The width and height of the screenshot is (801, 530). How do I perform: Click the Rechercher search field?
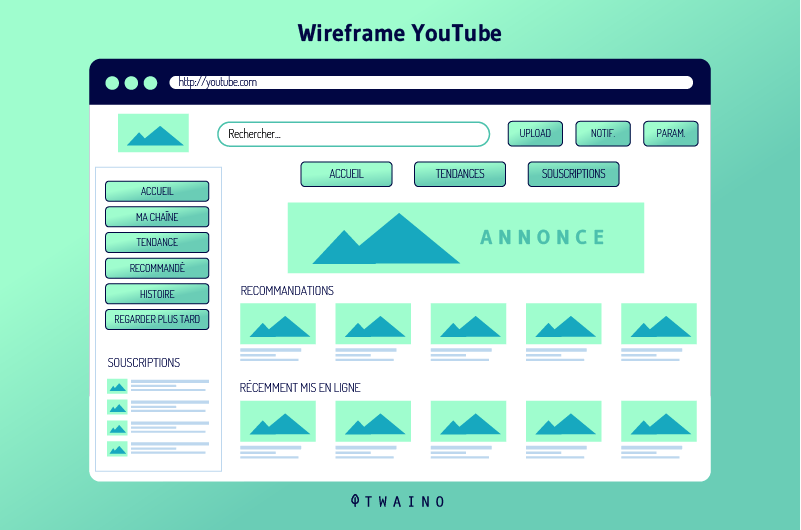(x=354, y=134)
